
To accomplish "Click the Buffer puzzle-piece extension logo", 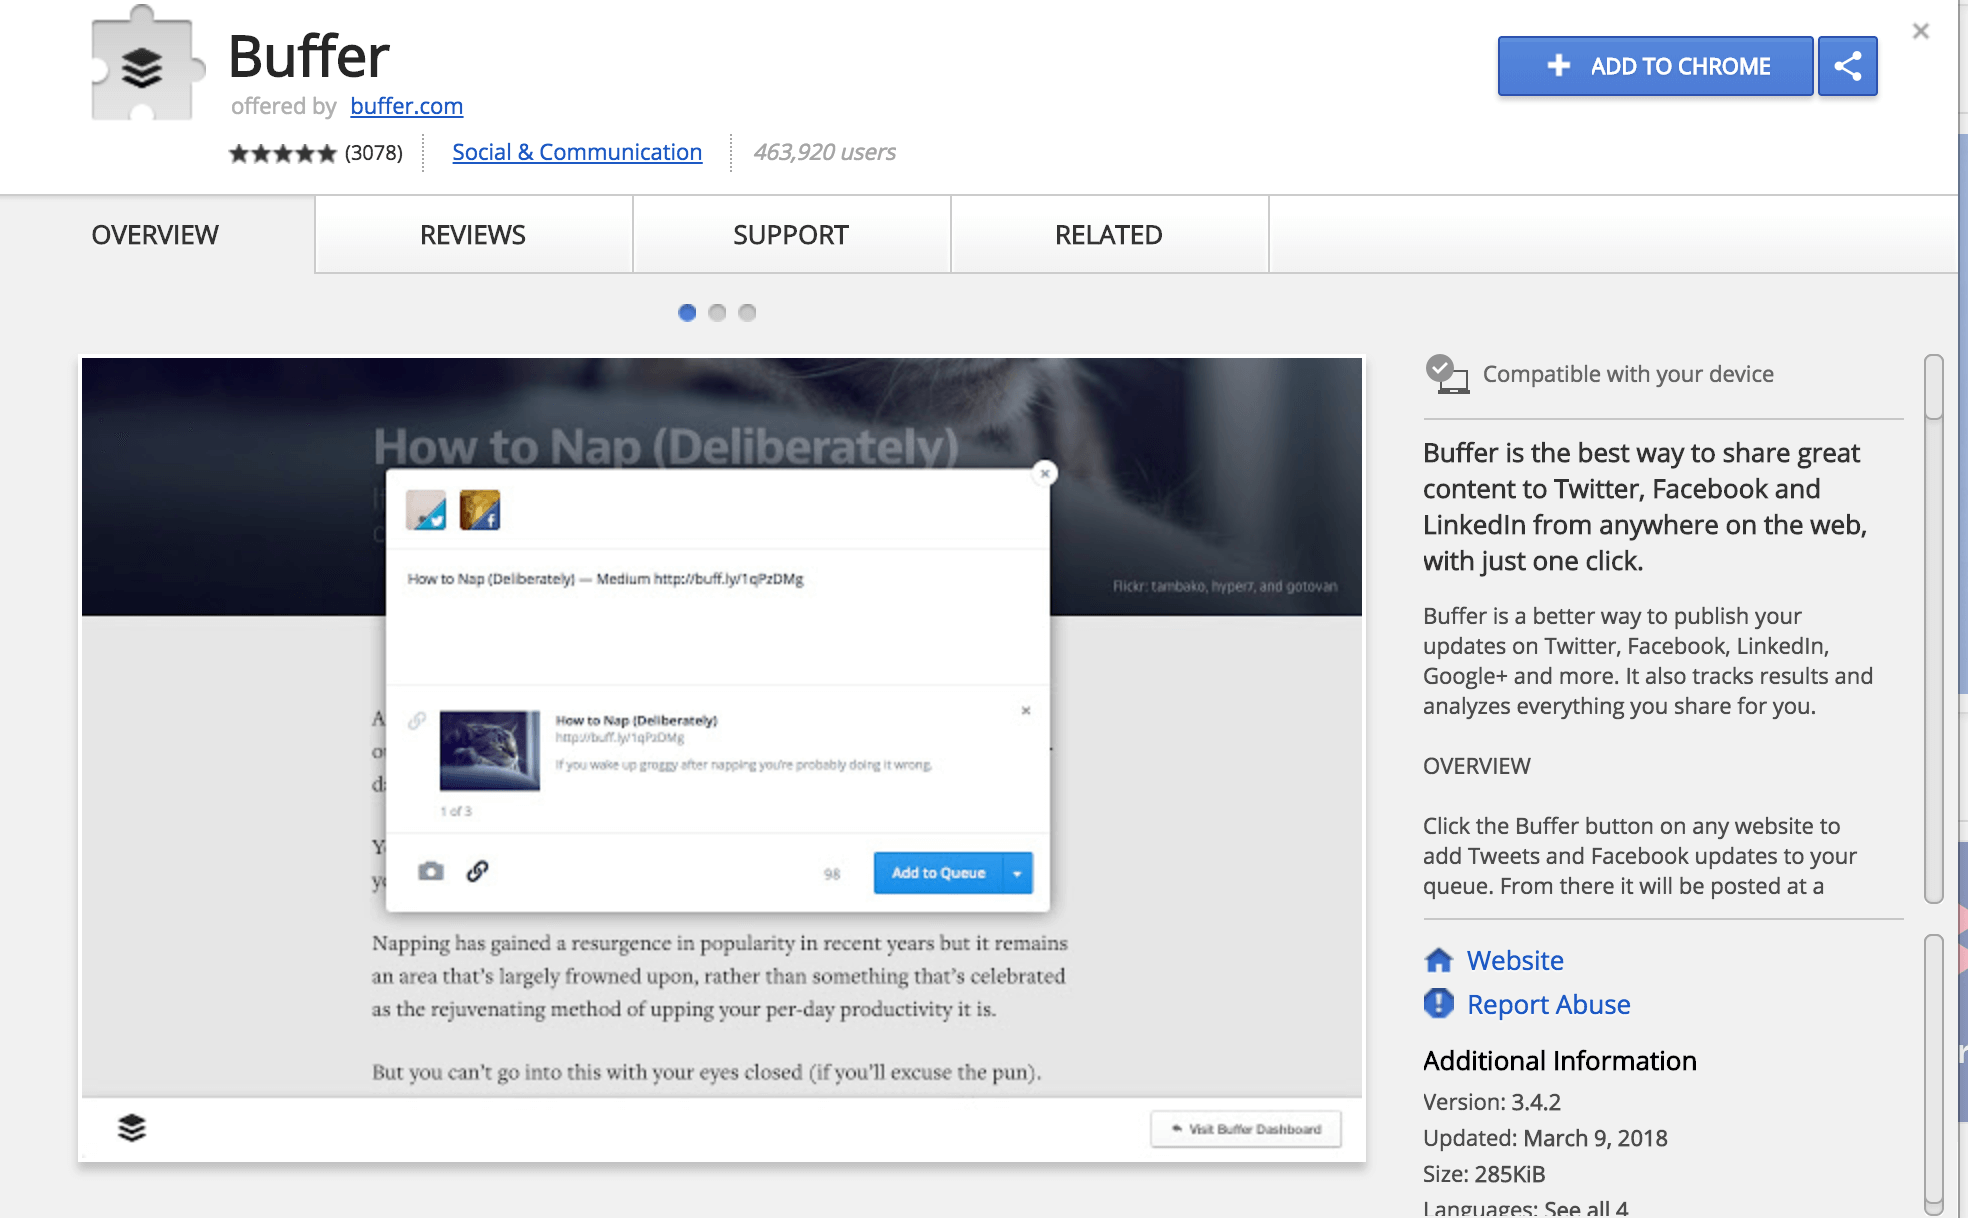I will click(x=143, y=66).
